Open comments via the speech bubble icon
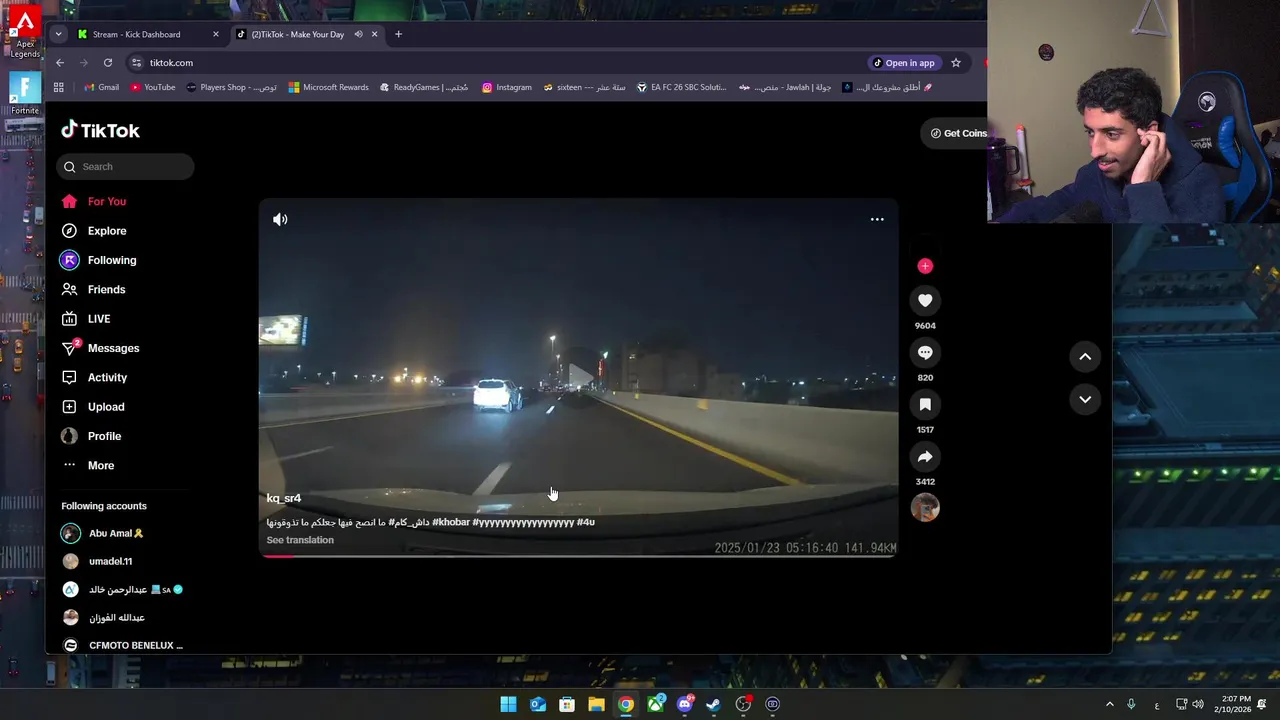Image resolution: width=1280 pixels, height=720 pixels. (x=925, y=352)
